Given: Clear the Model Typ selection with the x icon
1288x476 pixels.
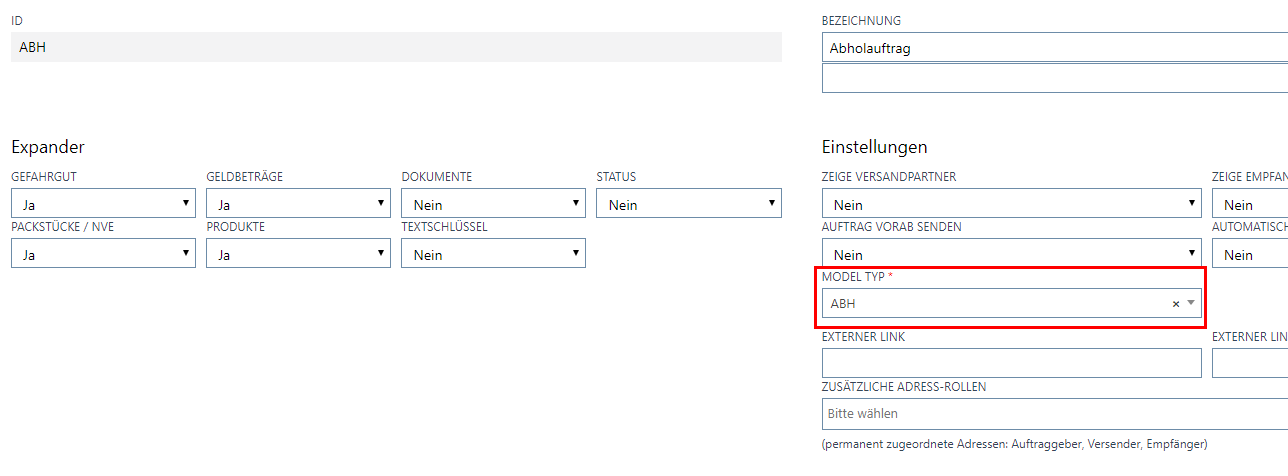Looking at the screenshot, I should (1176, 304).
